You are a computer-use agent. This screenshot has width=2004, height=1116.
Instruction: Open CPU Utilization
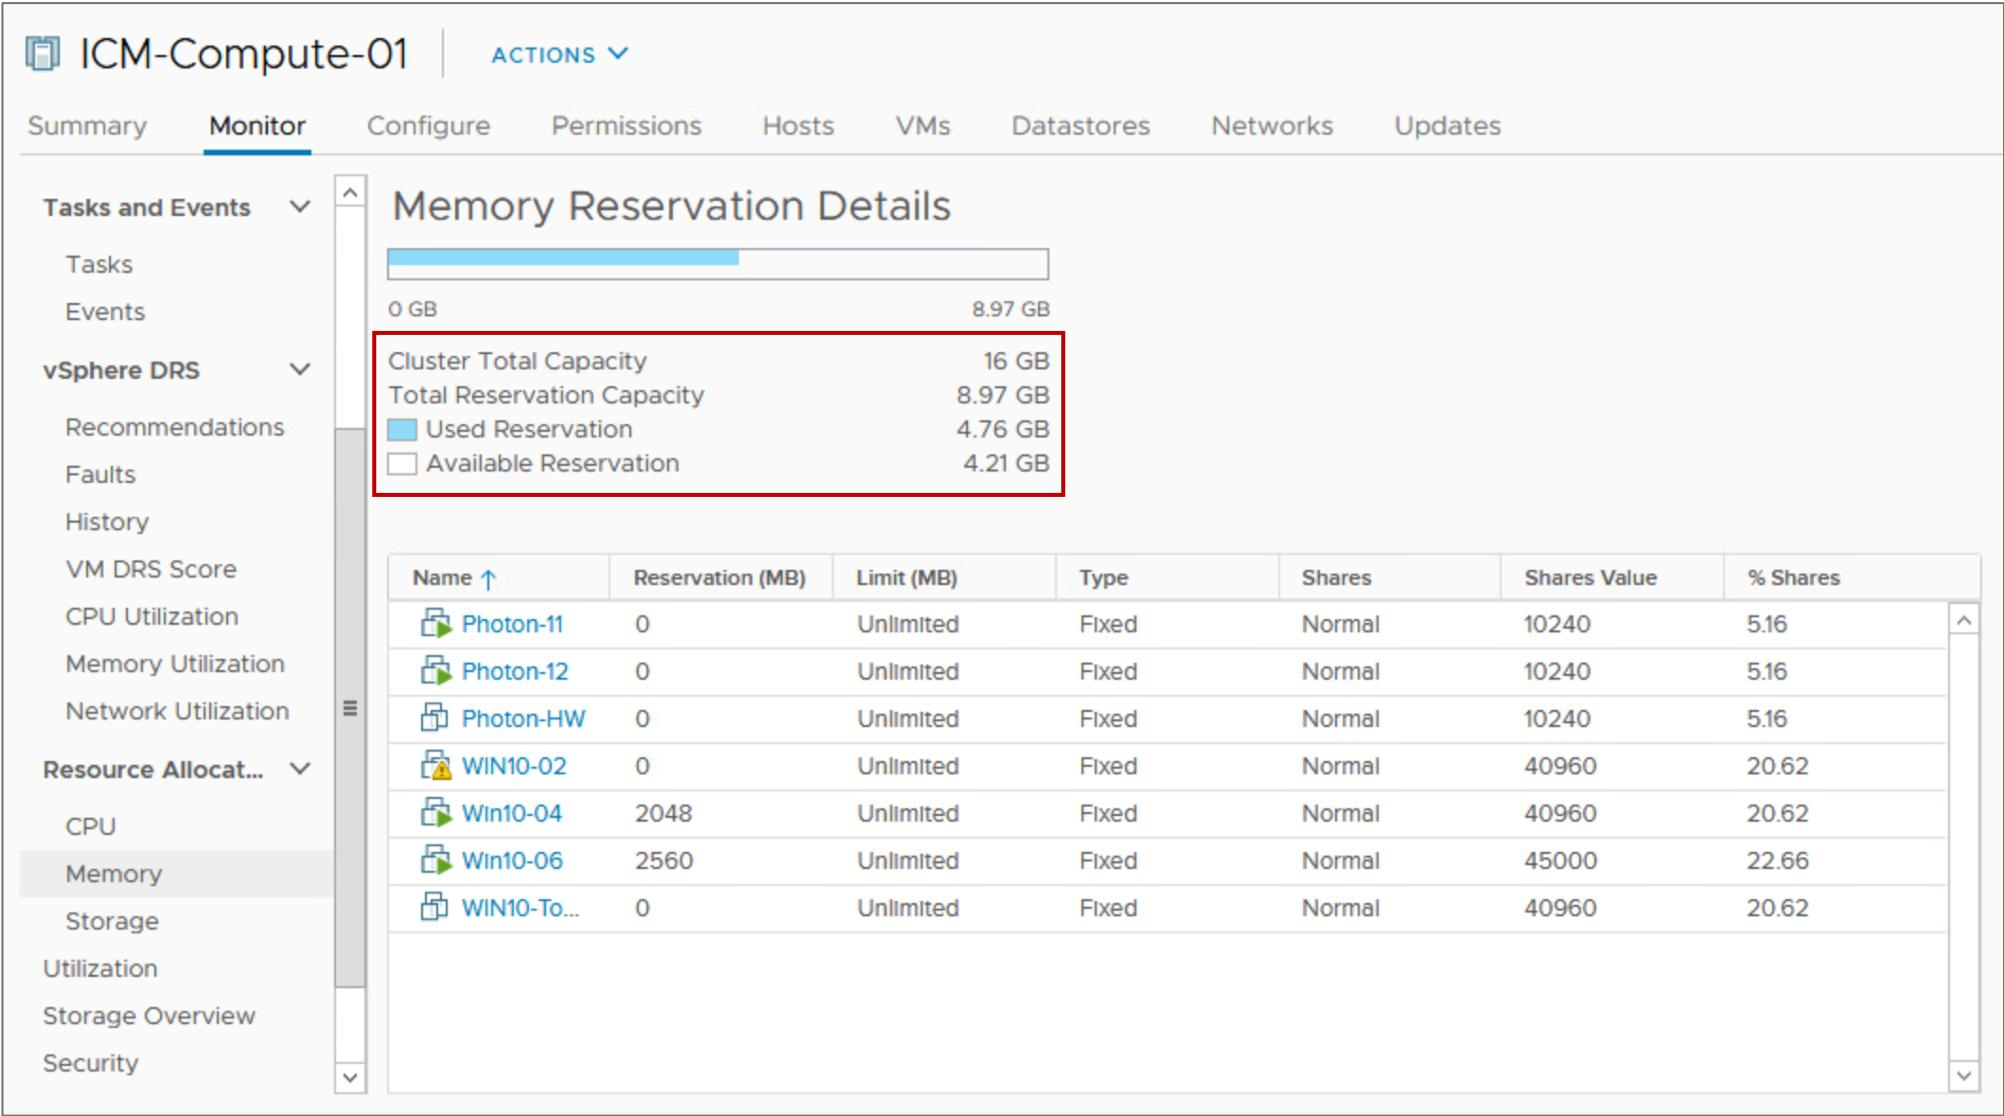[x=152, y=616]
